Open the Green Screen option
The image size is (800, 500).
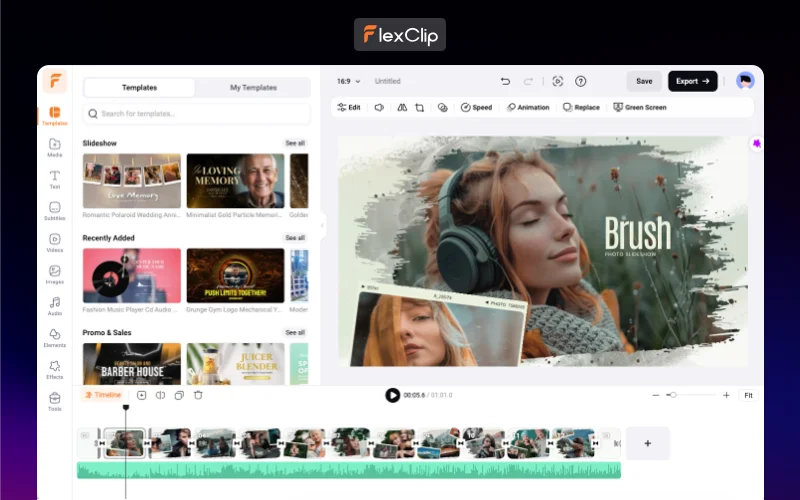point(640,107)
